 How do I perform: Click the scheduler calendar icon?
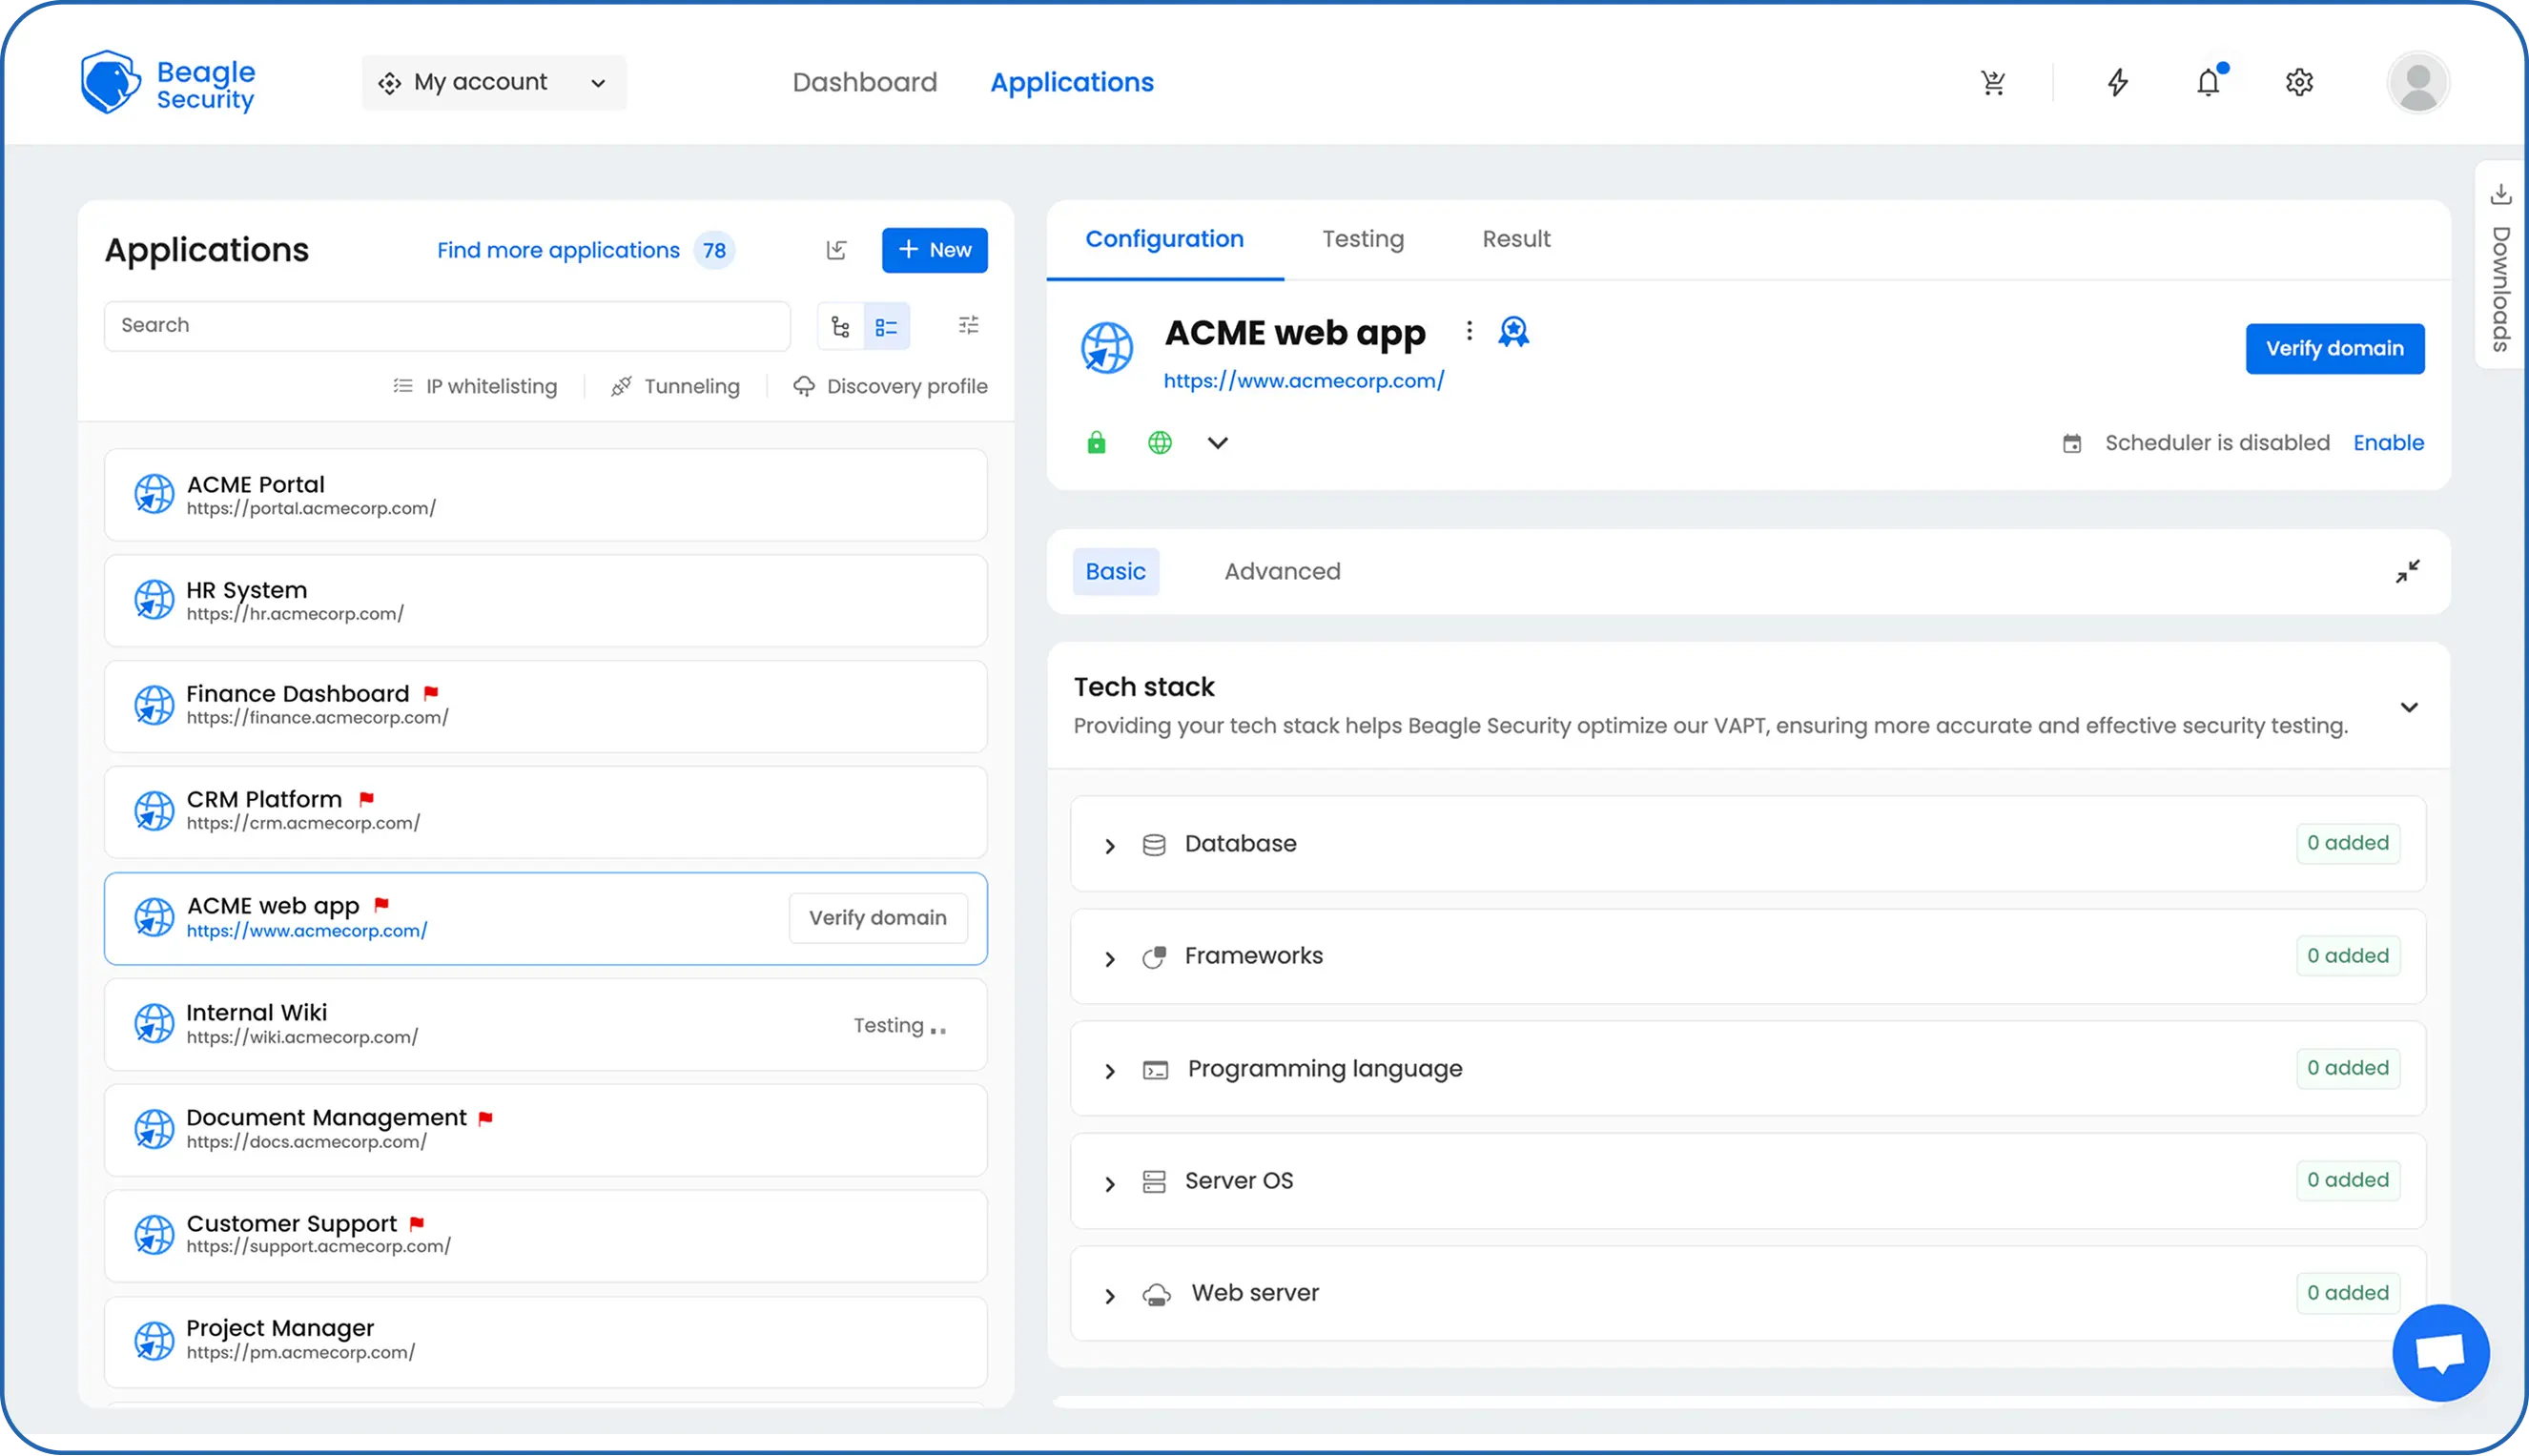2071,443
